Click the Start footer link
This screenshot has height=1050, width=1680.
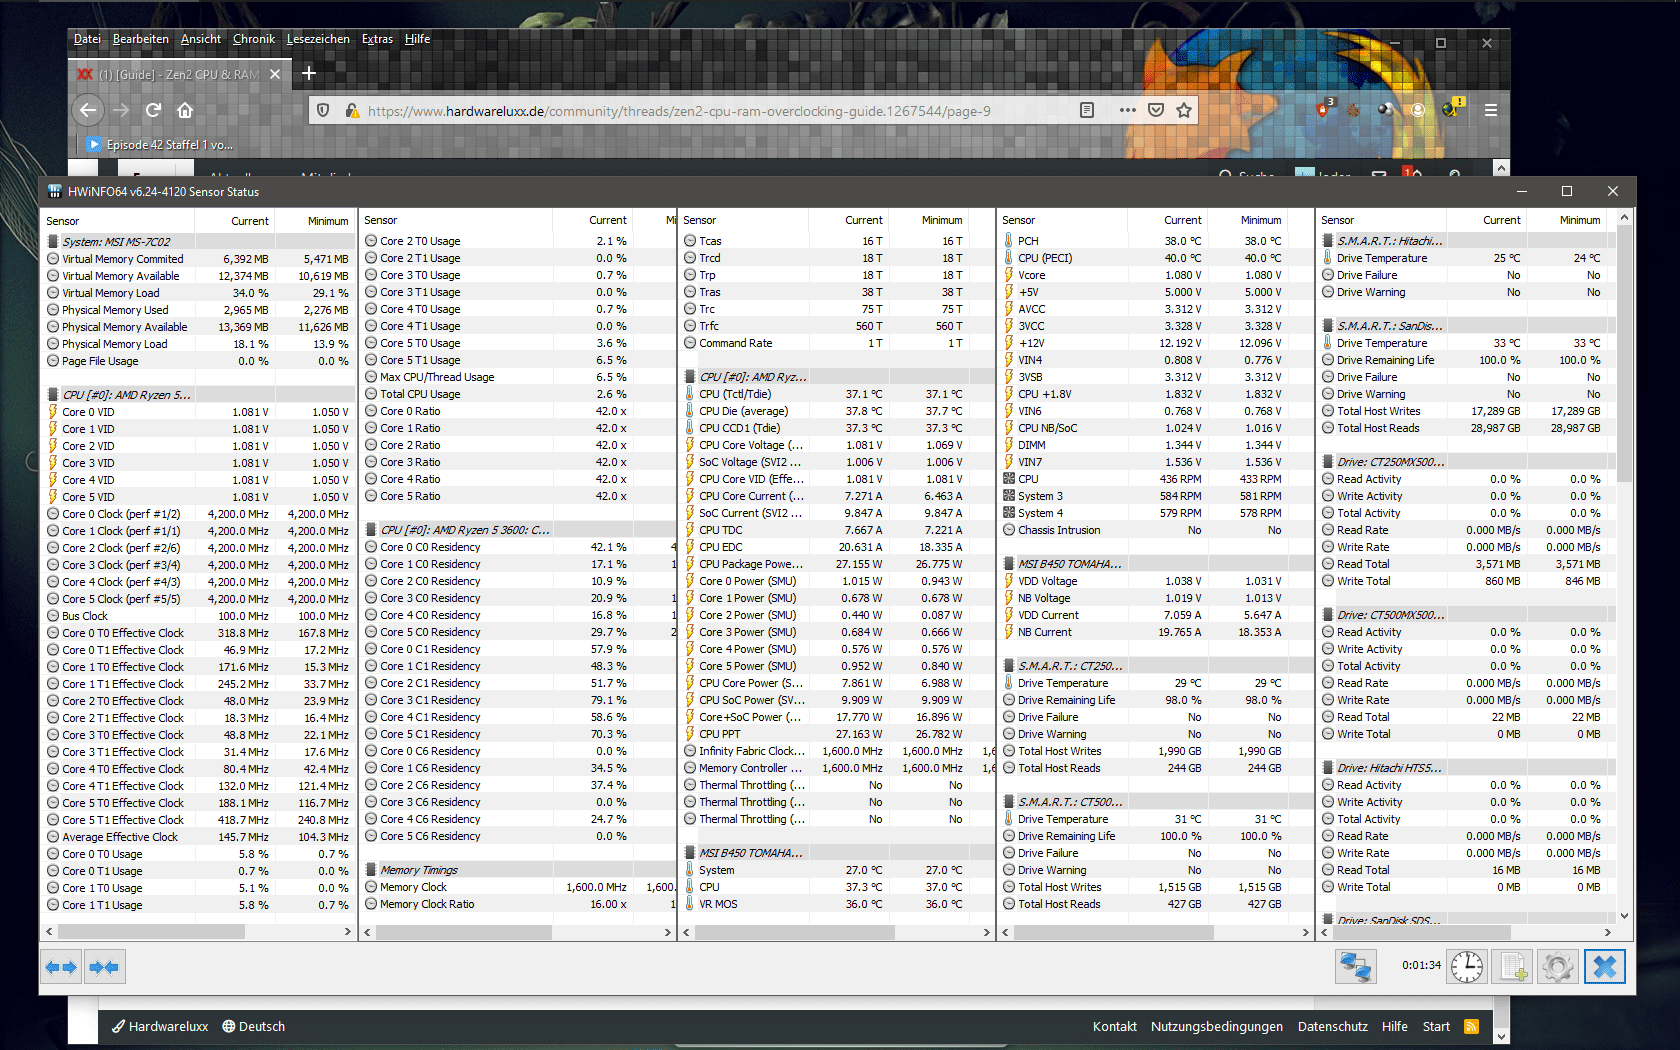pos(1436,1026)
